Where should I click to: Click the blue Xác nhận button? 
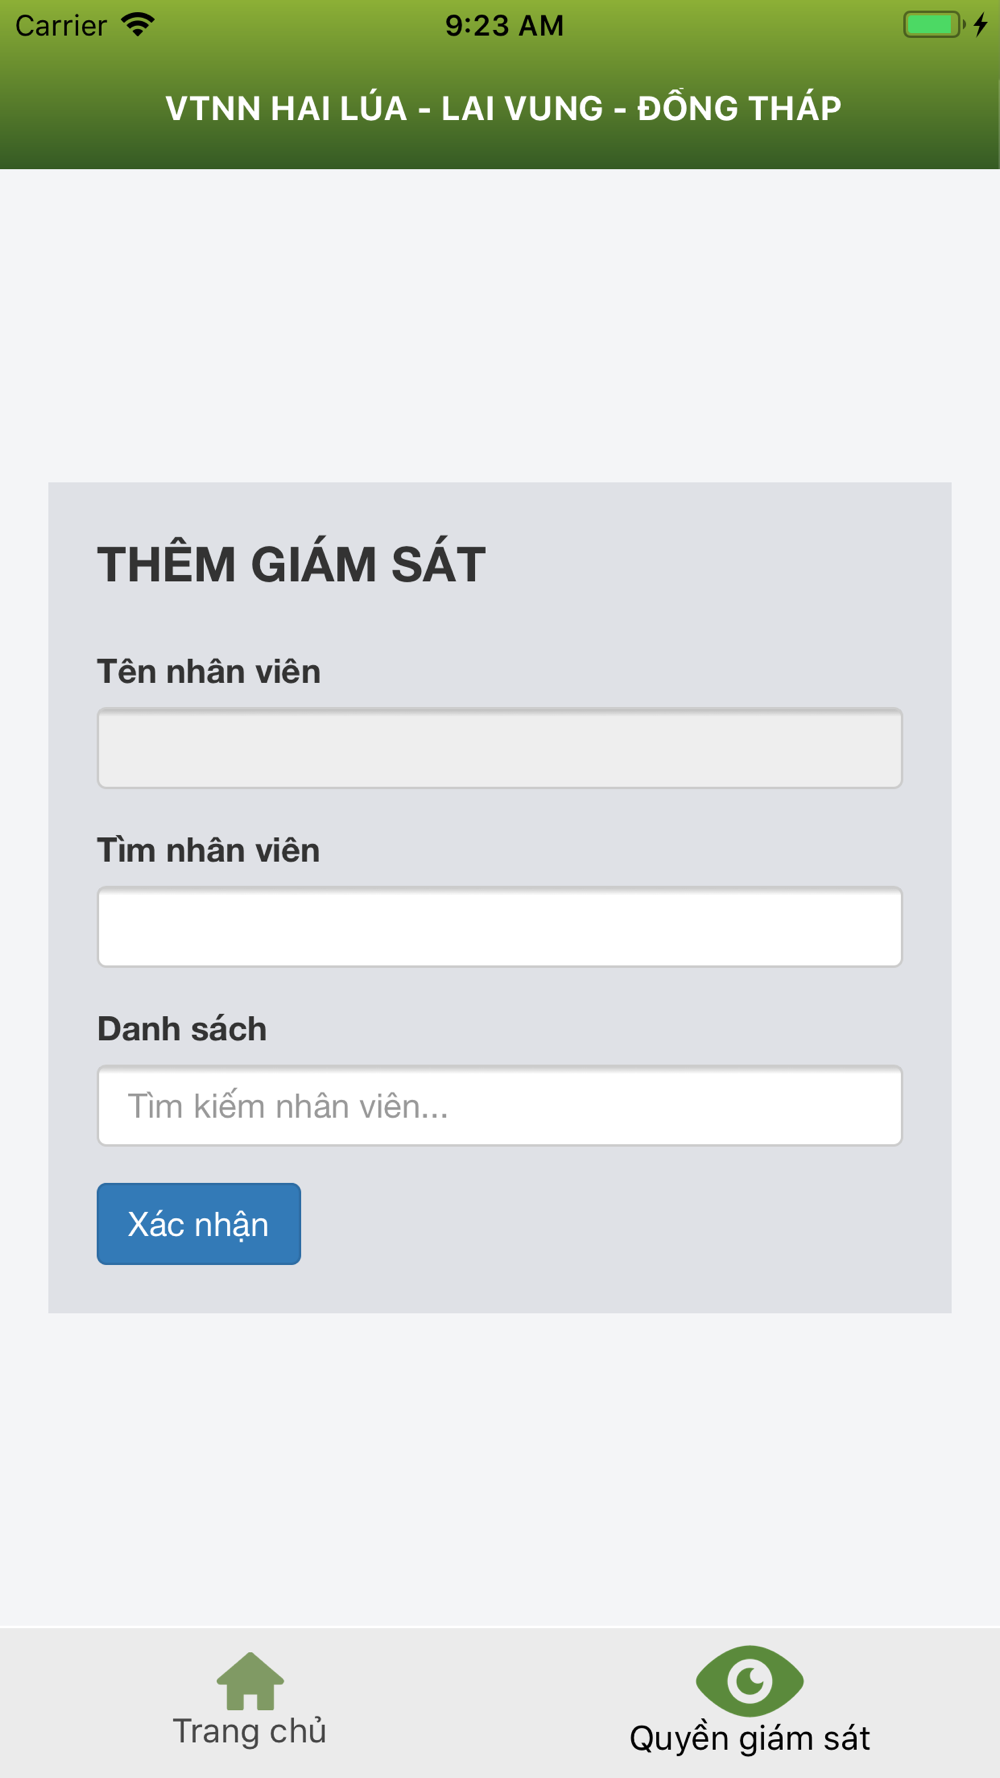[199, 1224]
